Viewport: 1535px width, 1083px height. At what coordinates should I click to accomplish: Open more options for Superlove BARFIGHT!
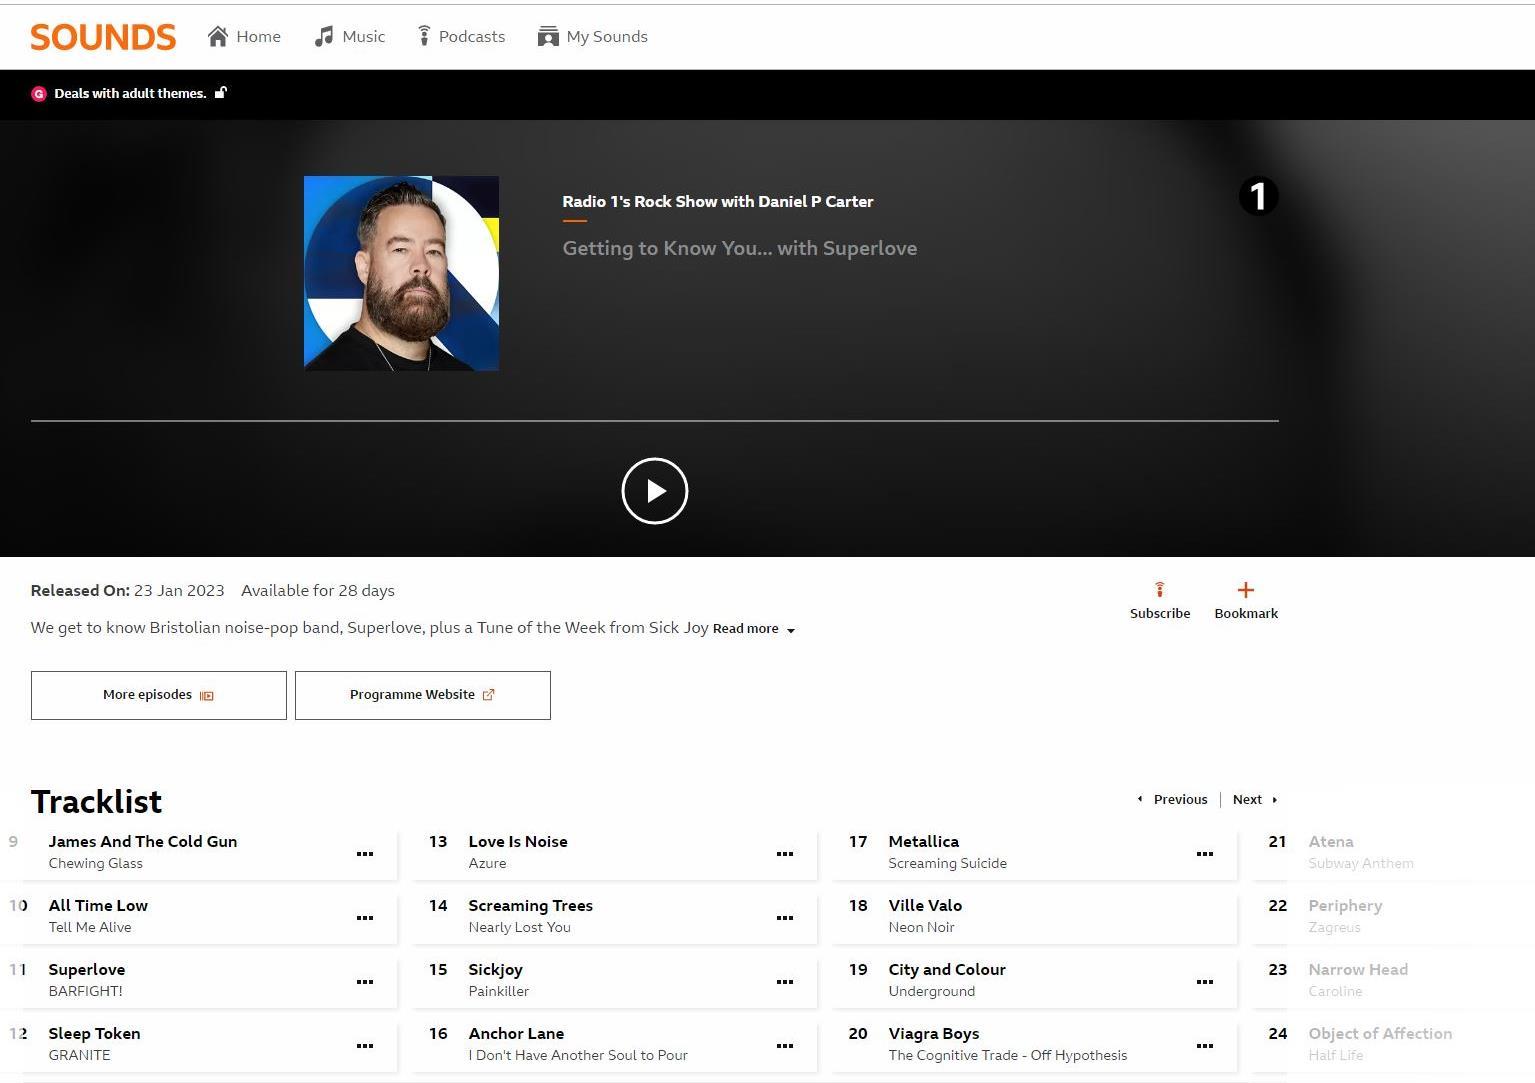[x=365, y=982]
